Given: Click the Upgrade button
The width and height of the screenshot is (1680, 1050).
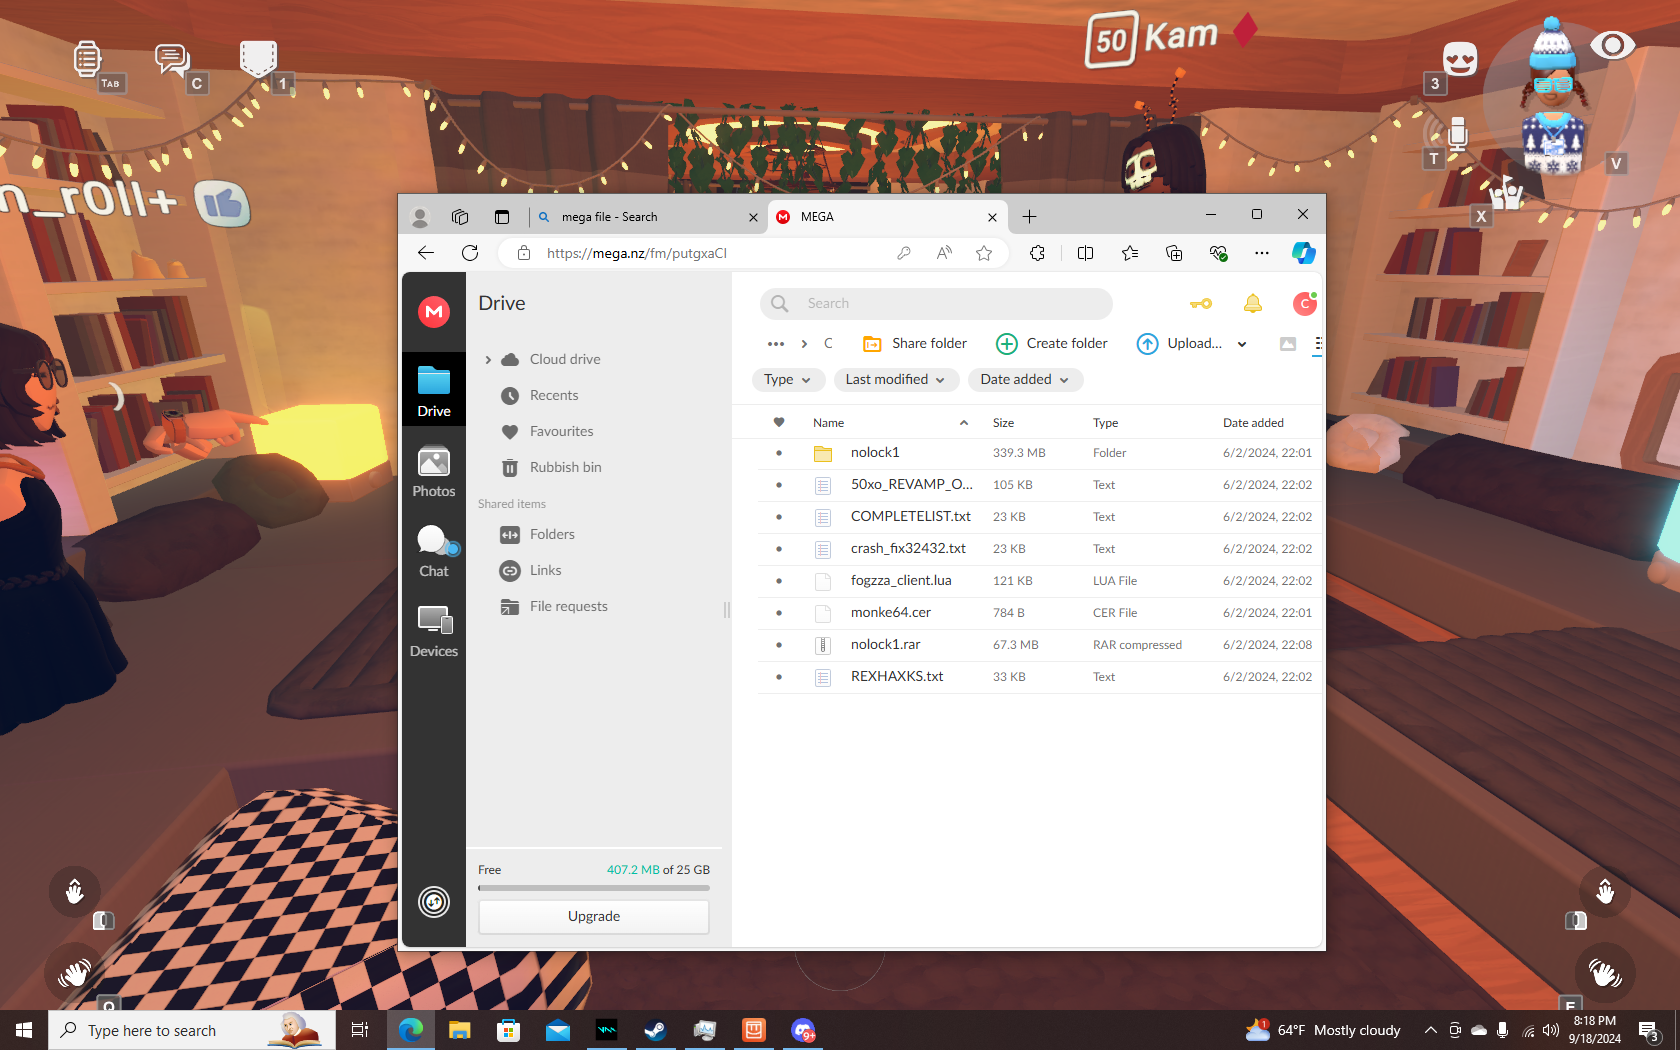Looking at the screenshot, I should pos(594,917).
